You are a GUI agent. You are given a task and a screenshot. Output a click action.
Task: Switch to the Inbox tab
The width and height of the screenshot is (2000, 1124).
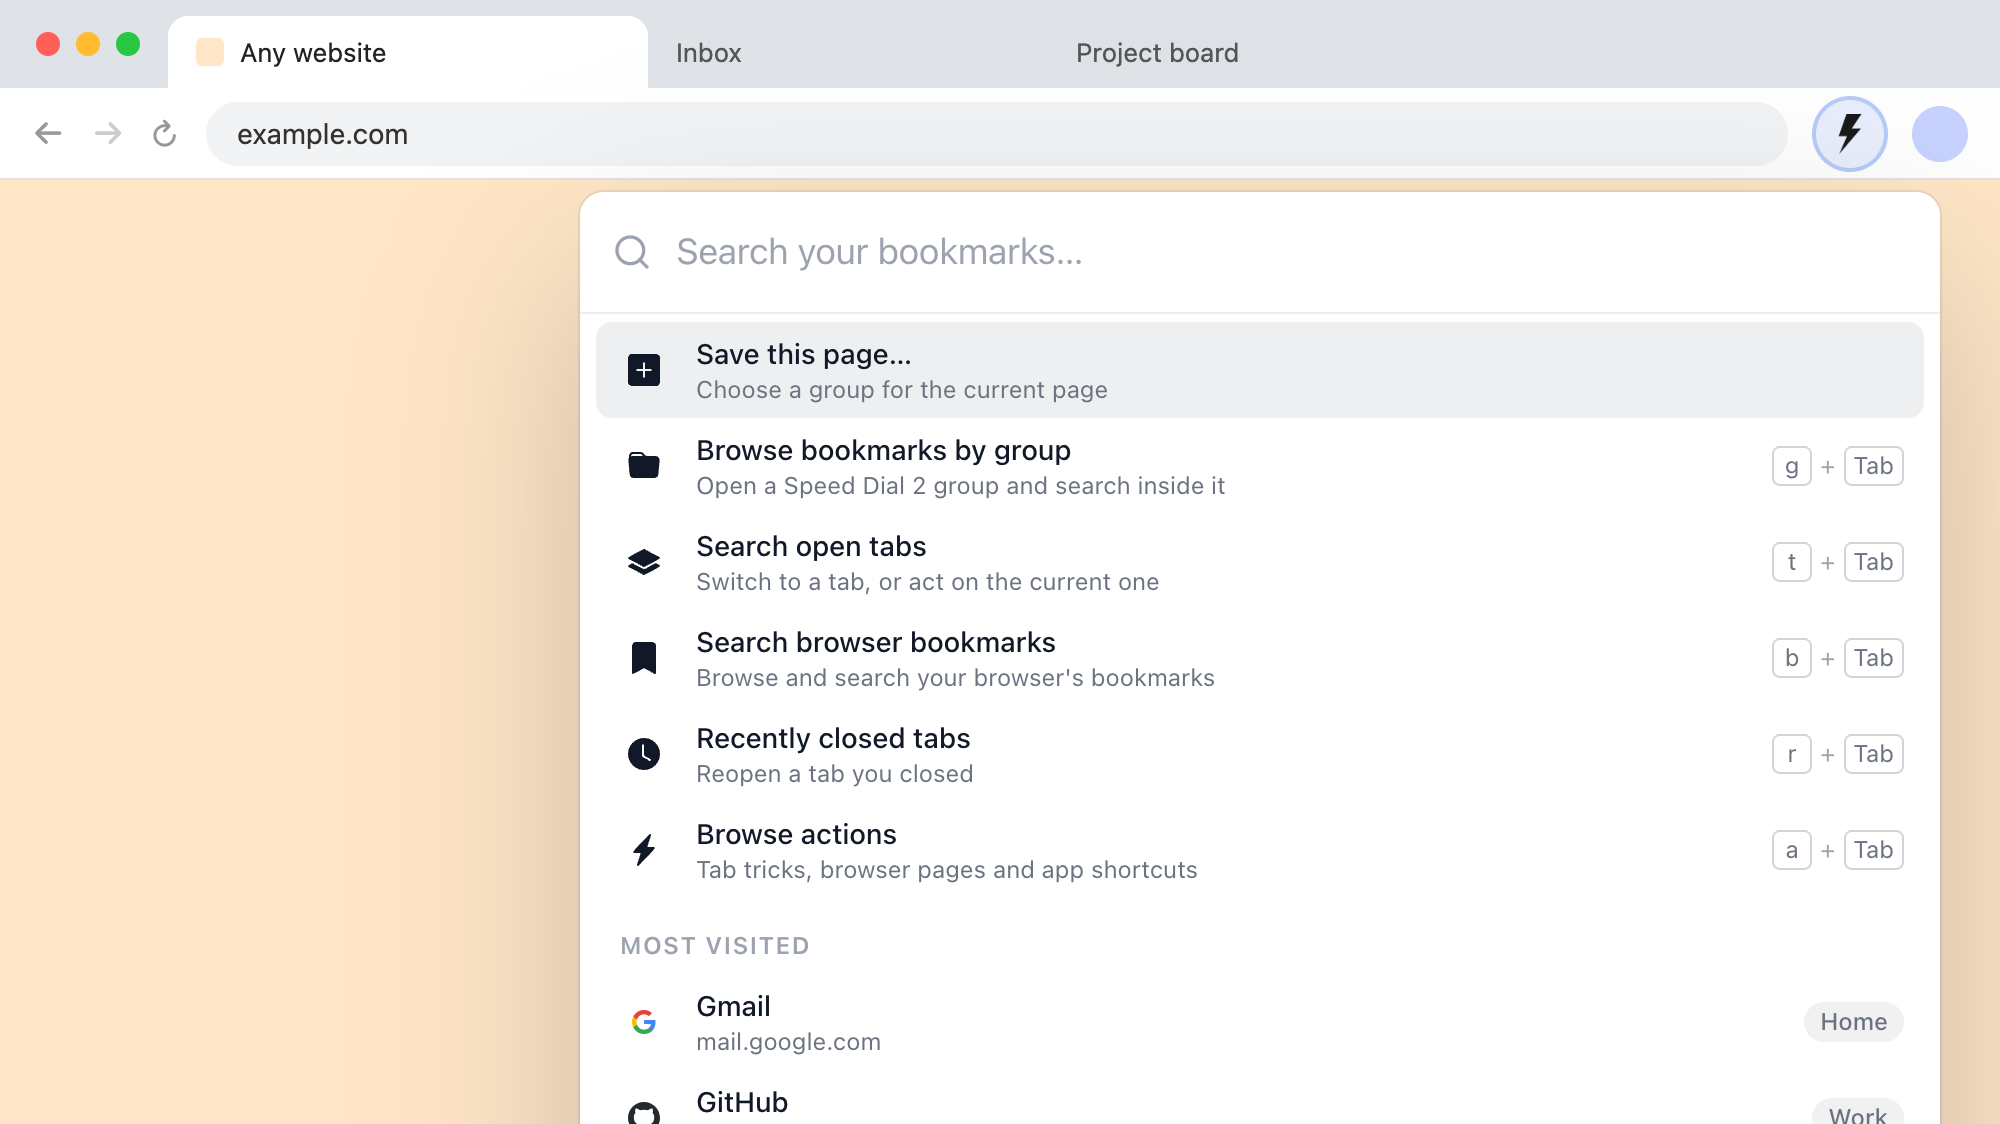[708, 53]
